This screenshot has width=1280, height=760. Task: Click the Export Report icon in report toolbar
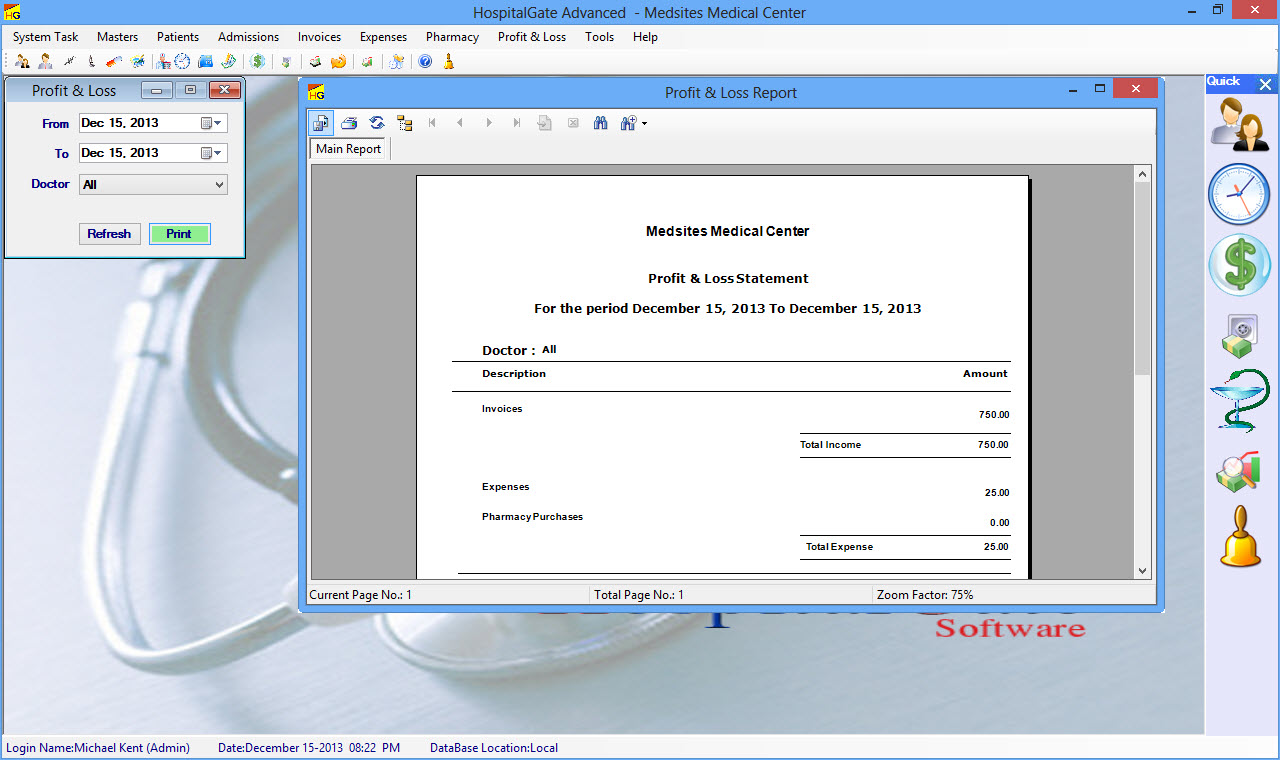[321, 123]
